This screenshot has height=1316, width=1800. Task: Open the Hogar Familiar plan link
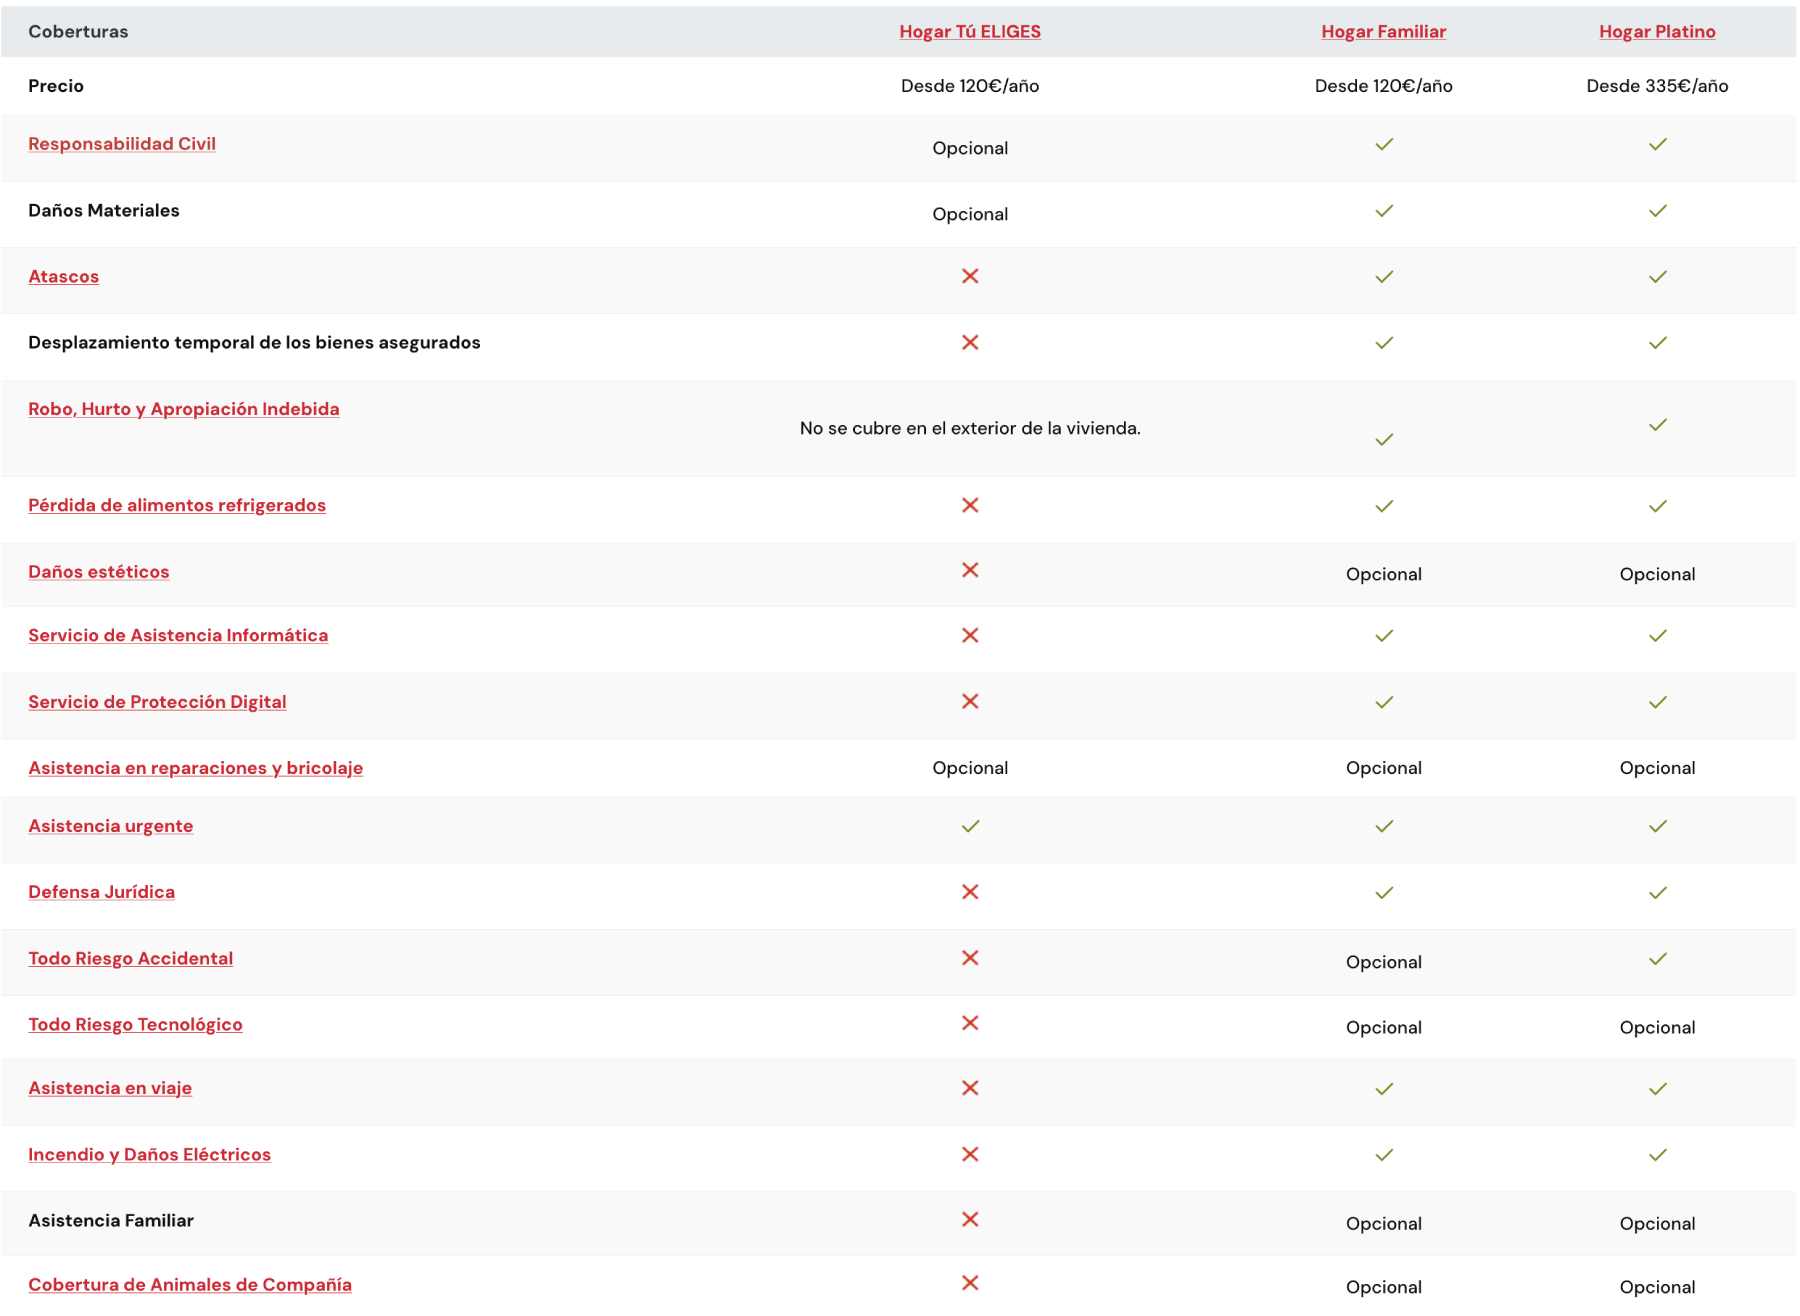point(1383,31)
